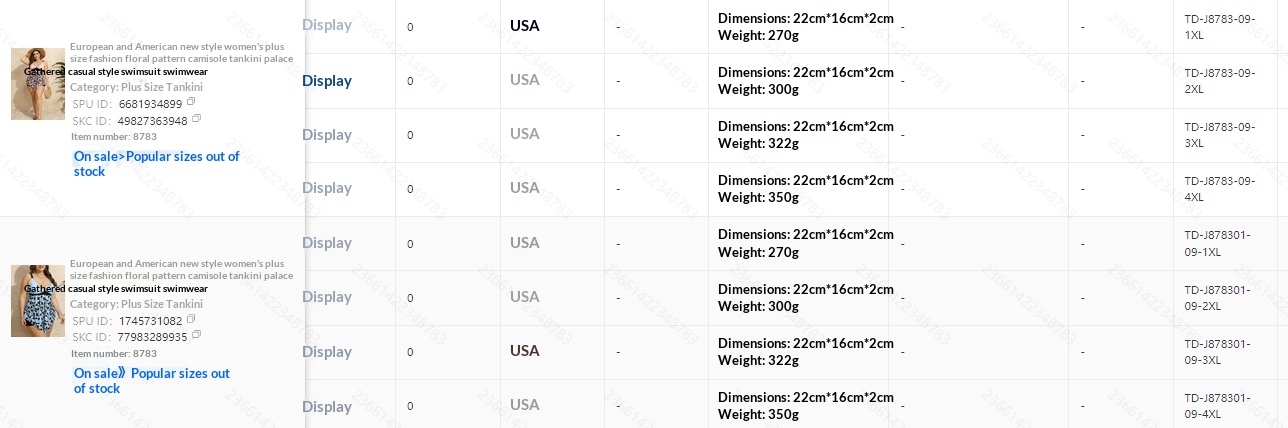Click Display for SKU TD-J8783-09-3XL

coord(327,134)
